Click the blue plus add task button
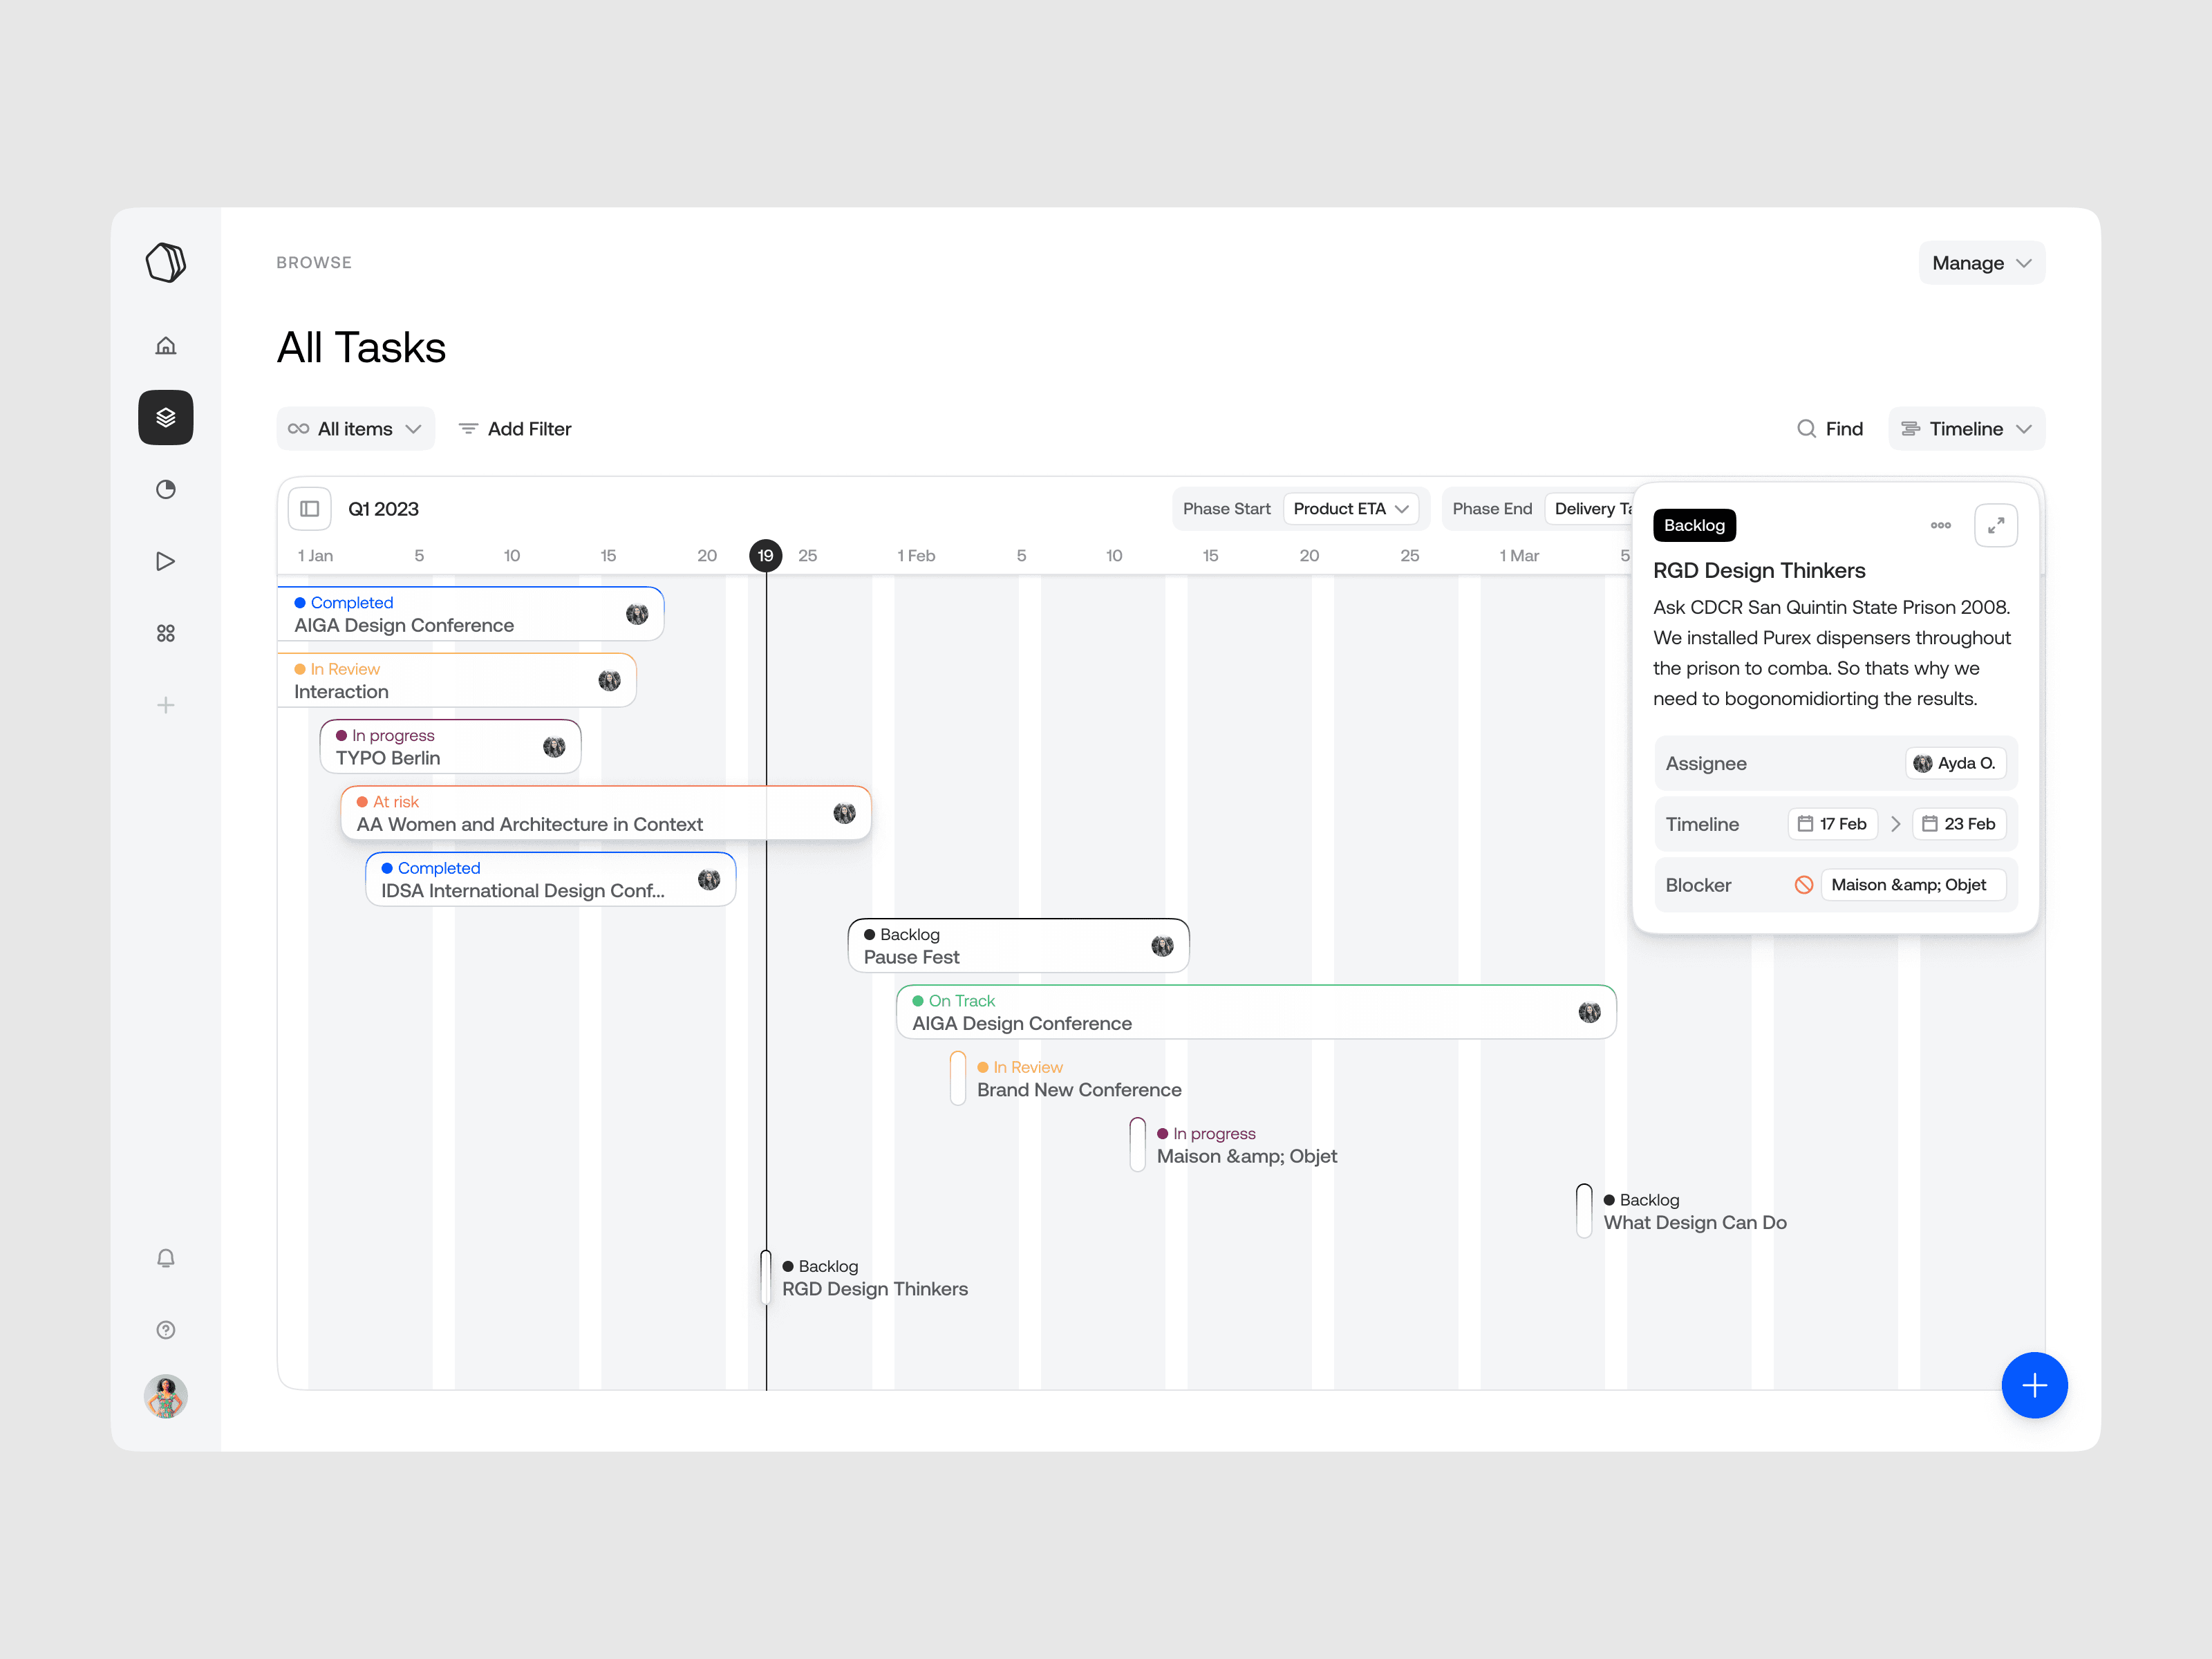Screen dimensions: 2212x1659 [x=2034, y=1385]
